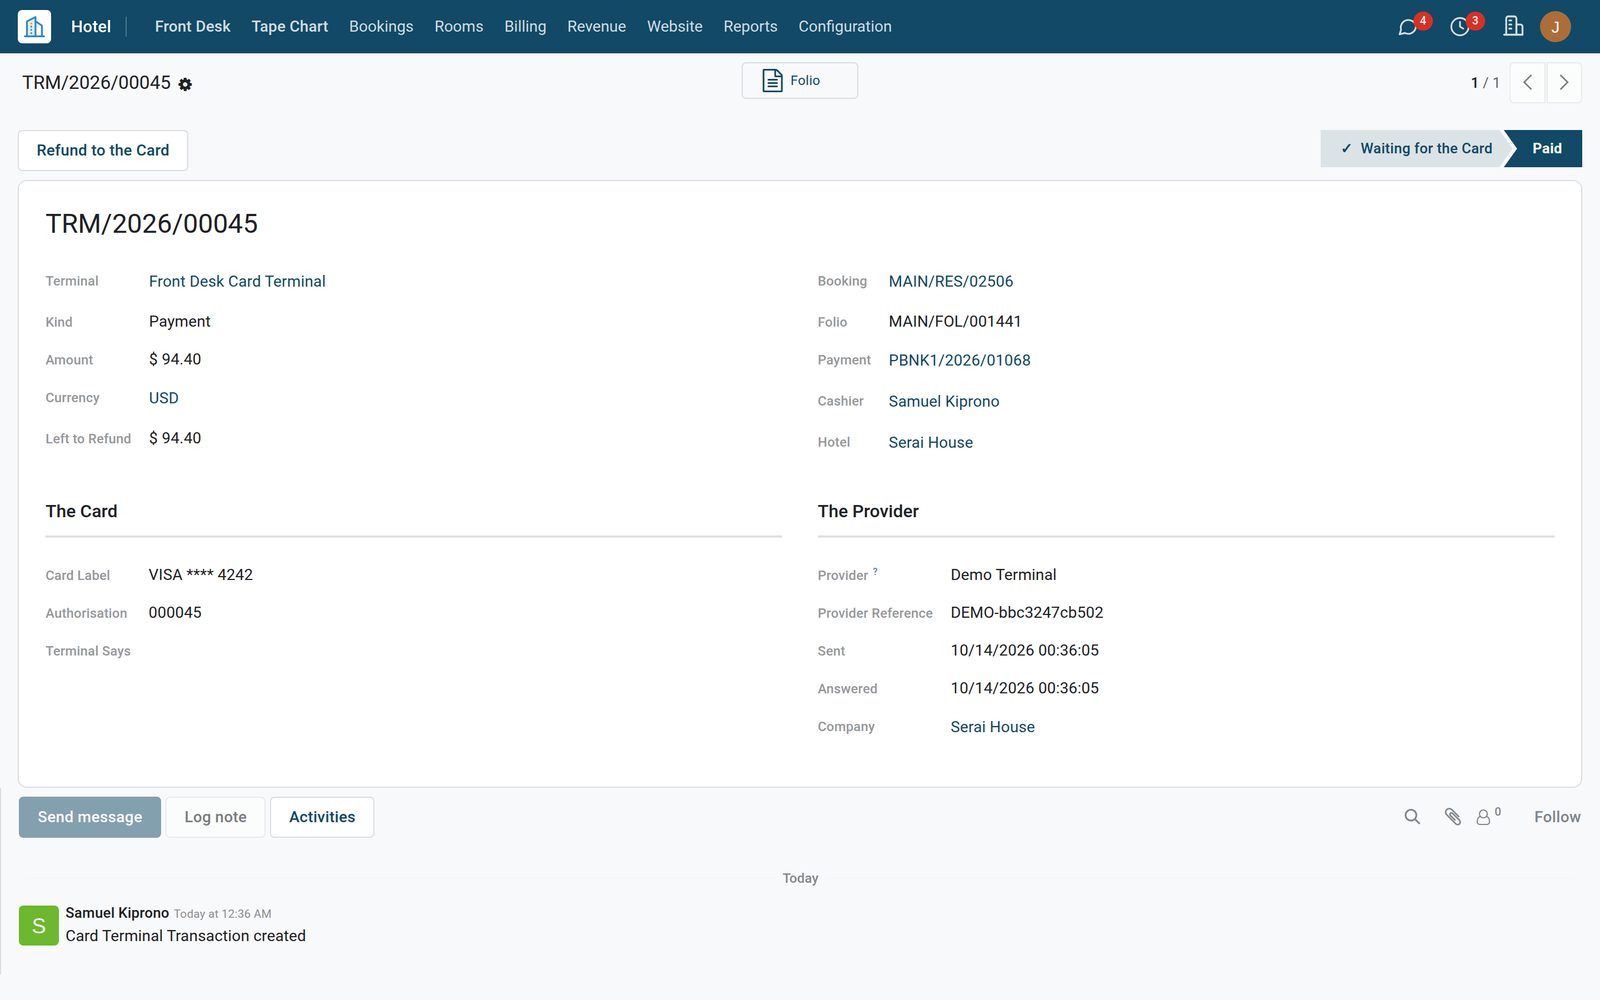This screenshot has height=1000, width=1600.
Task: Click the provider reference DEMO-bbc3247cb502
Action: click(1027, 613)
